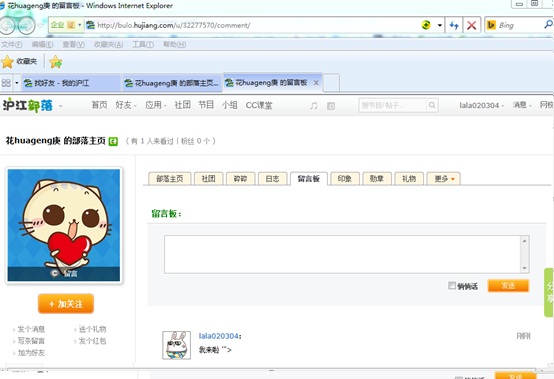Select the 社团 profile tab
The width and height of the screenshot is (554, 379).
click(x=208, y=179)
